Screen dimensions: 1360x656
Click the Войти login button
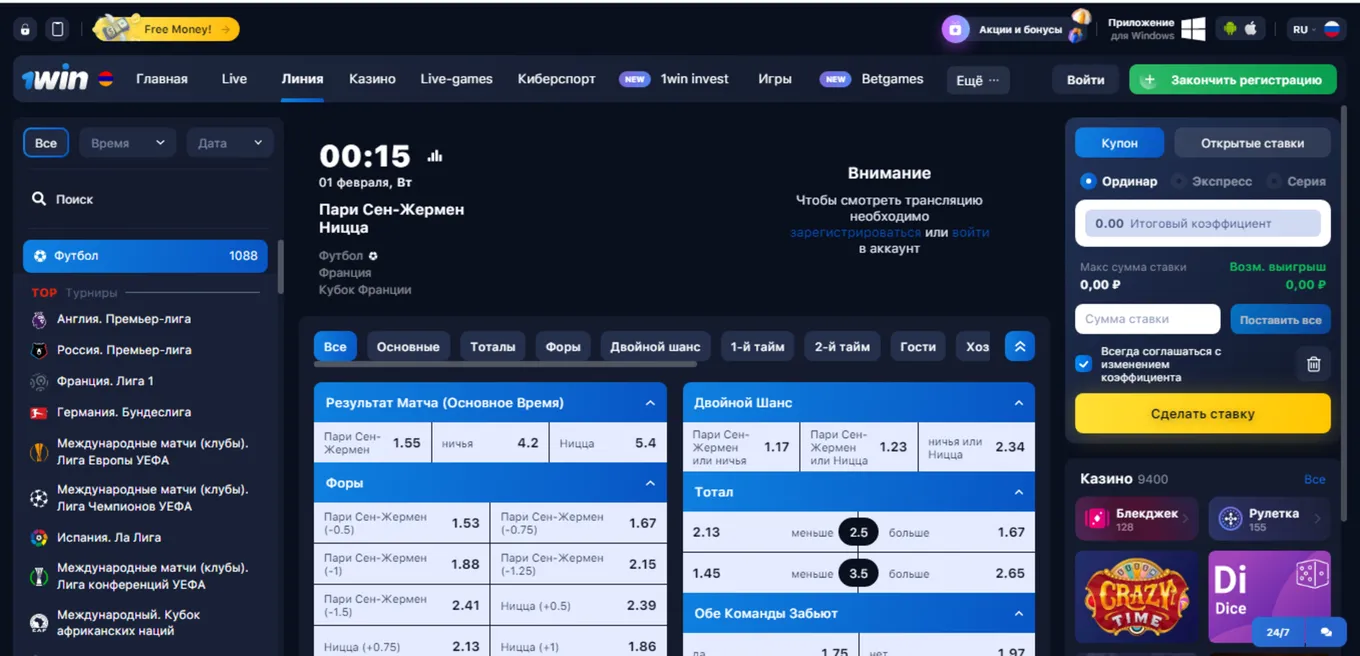click(1085, 80)
